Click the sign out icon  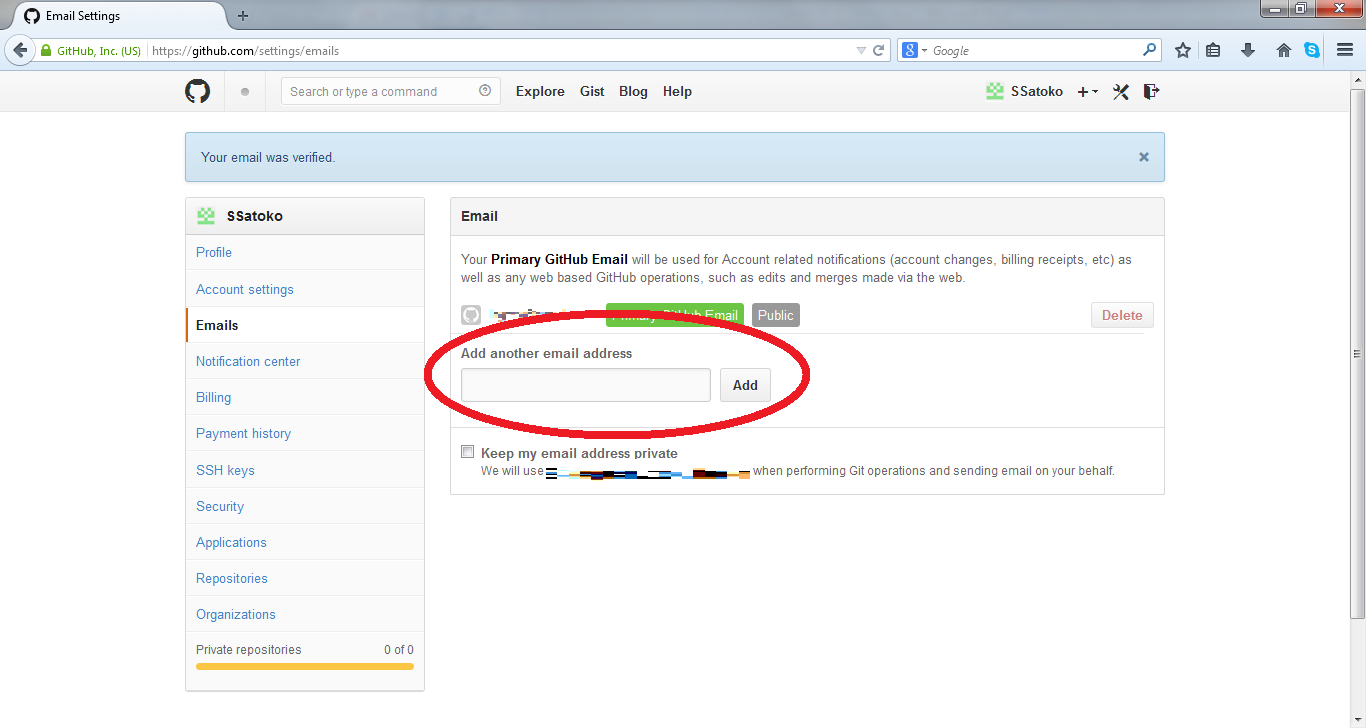click(x=1151, y=91)
